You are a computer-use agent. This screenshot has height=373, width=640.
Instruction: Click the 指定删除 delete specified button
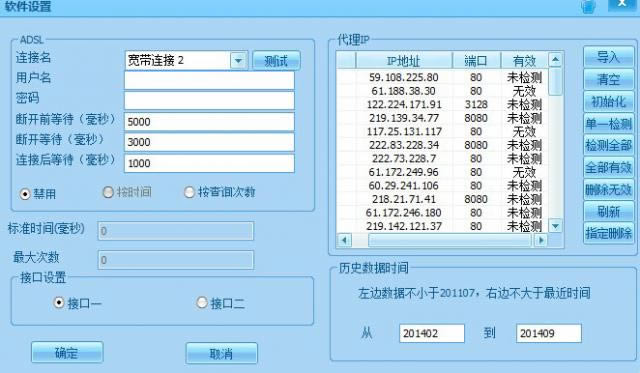coord(608,233)
